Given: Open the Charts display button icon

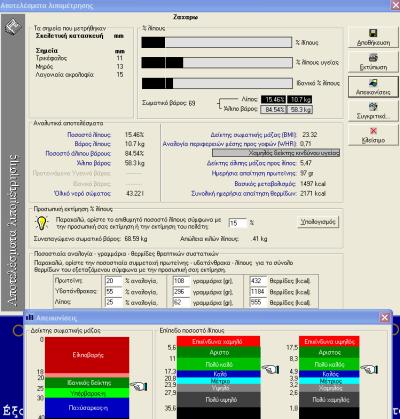Looking at the screenshot, I should click(x=373, y=83).
